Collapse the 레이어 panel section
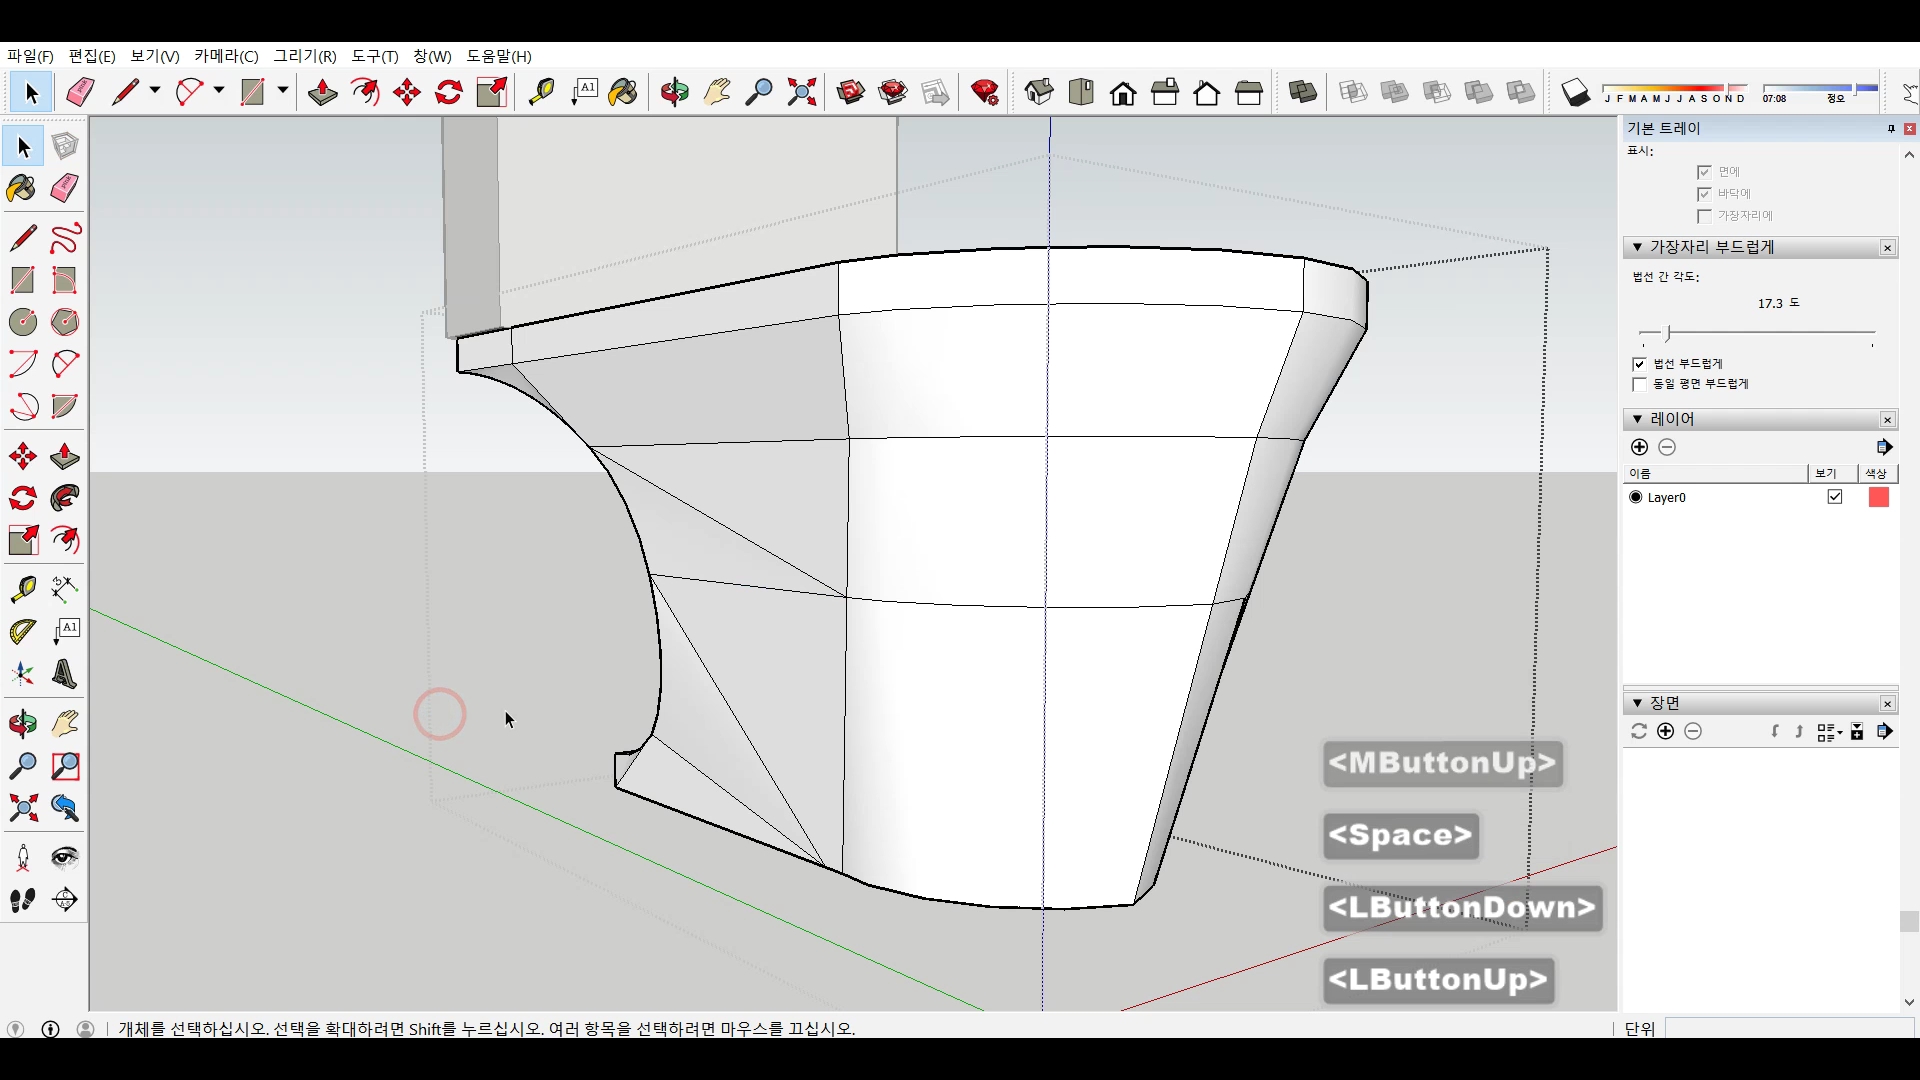 point(1637,419)
